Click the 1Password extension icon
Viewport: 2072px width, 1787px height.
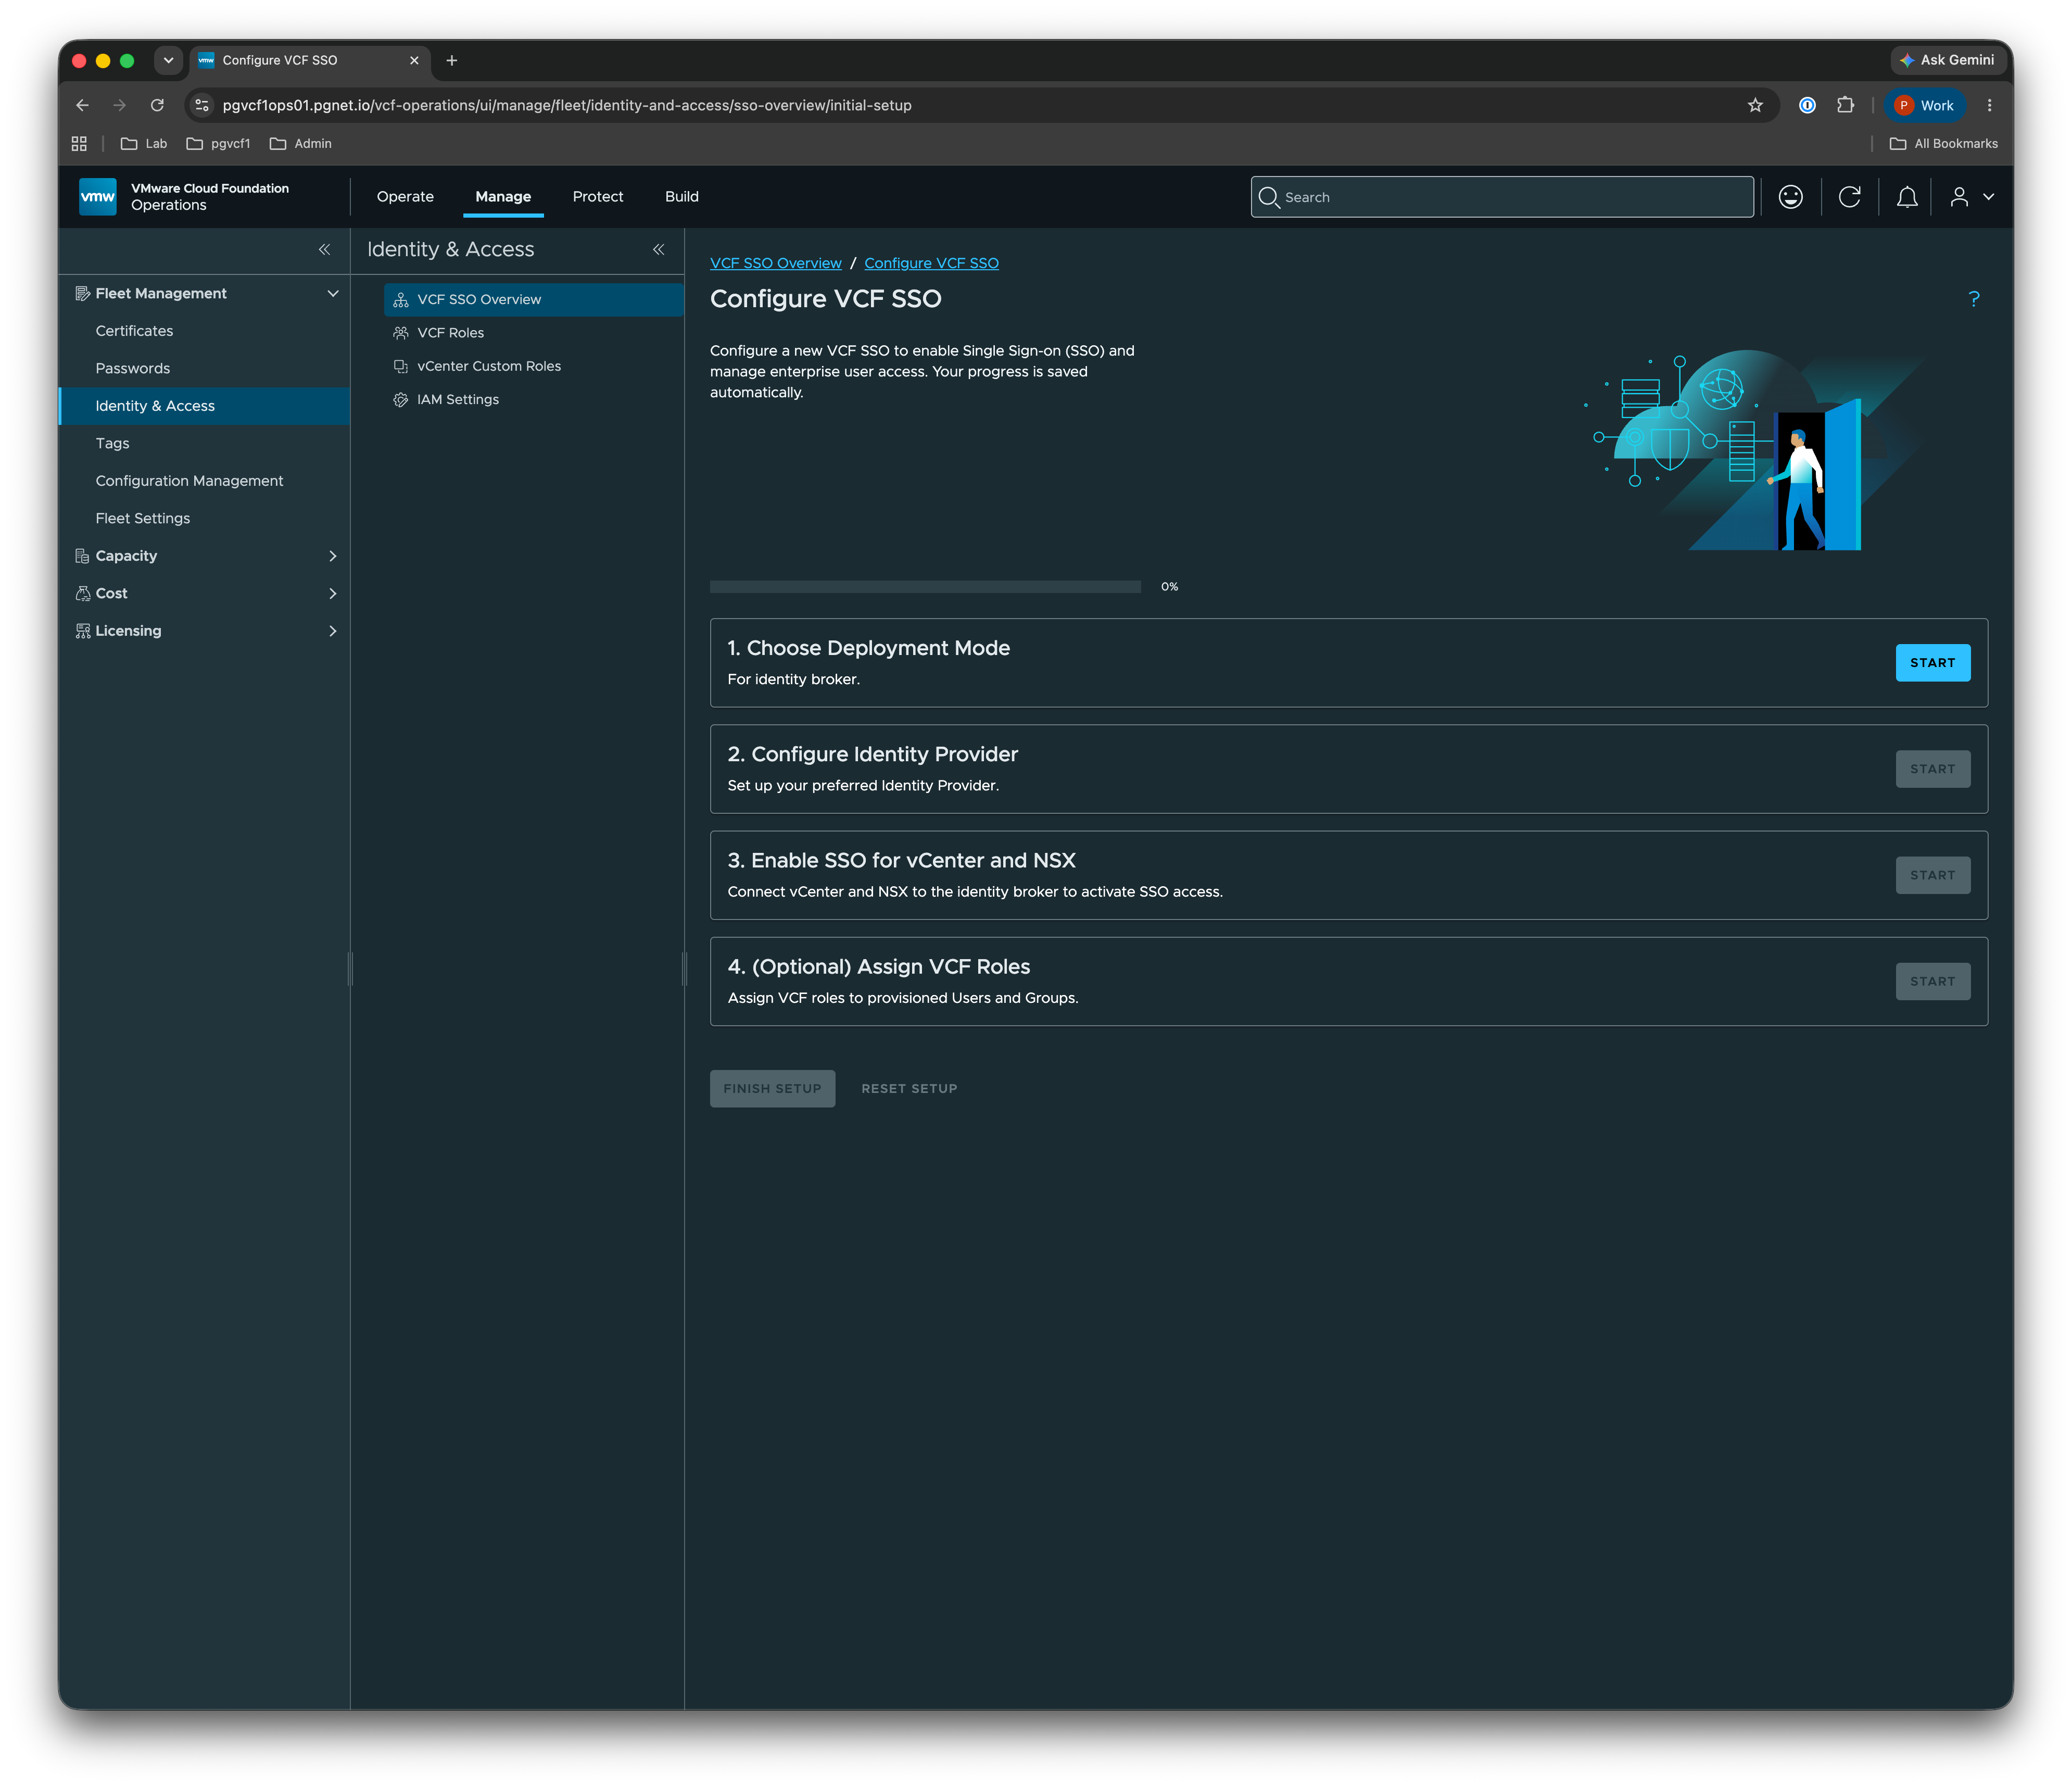(x=1807, y=105)
